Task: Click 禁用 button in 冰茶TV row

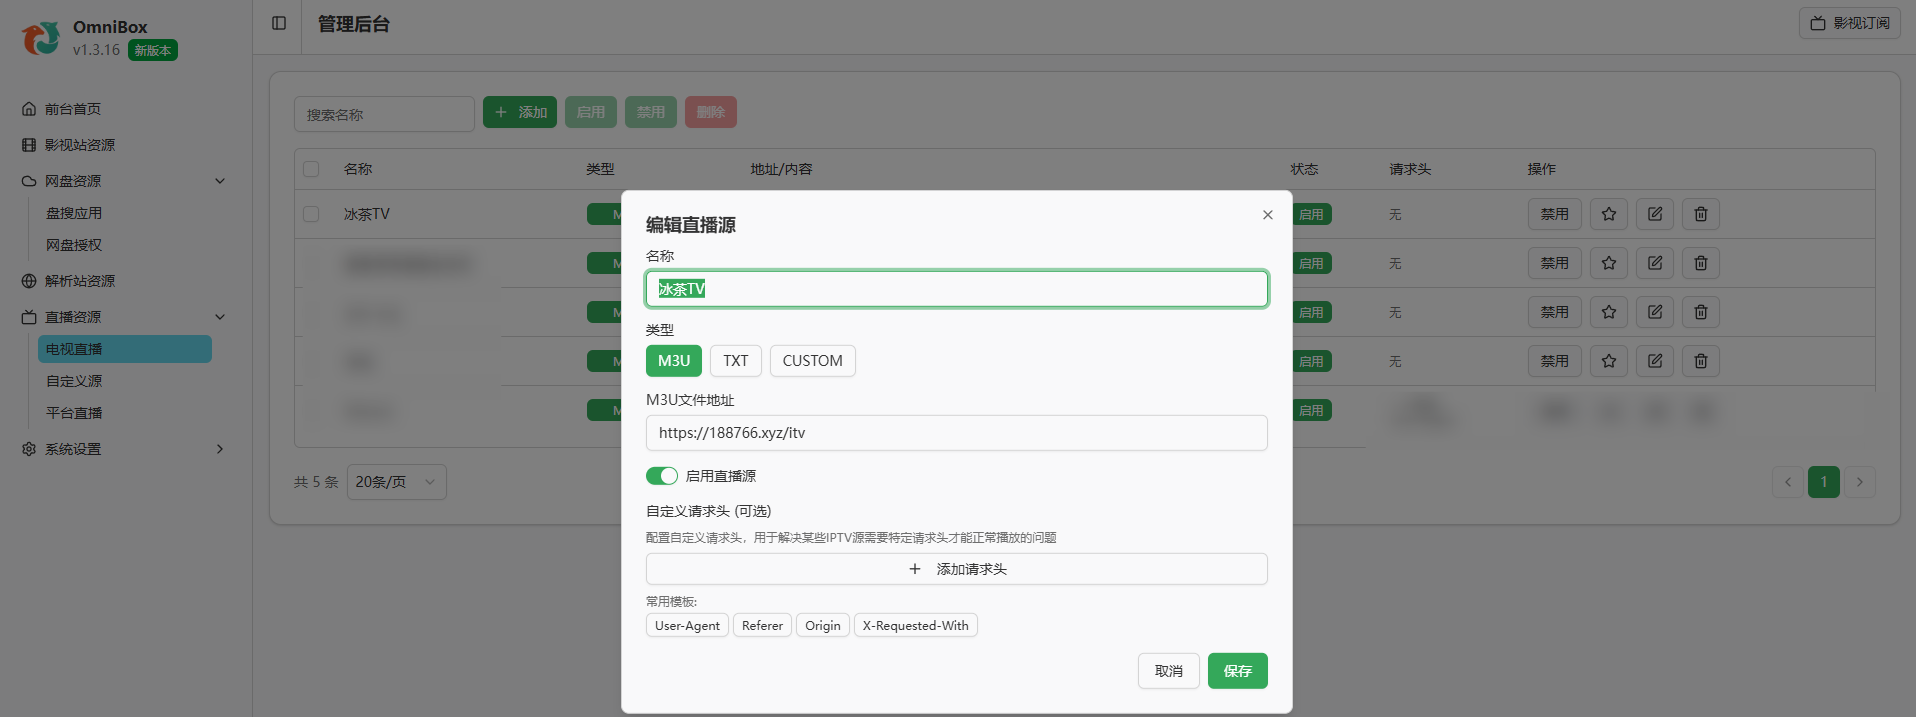Action: pyautogui.click(x=1554, y=214)
